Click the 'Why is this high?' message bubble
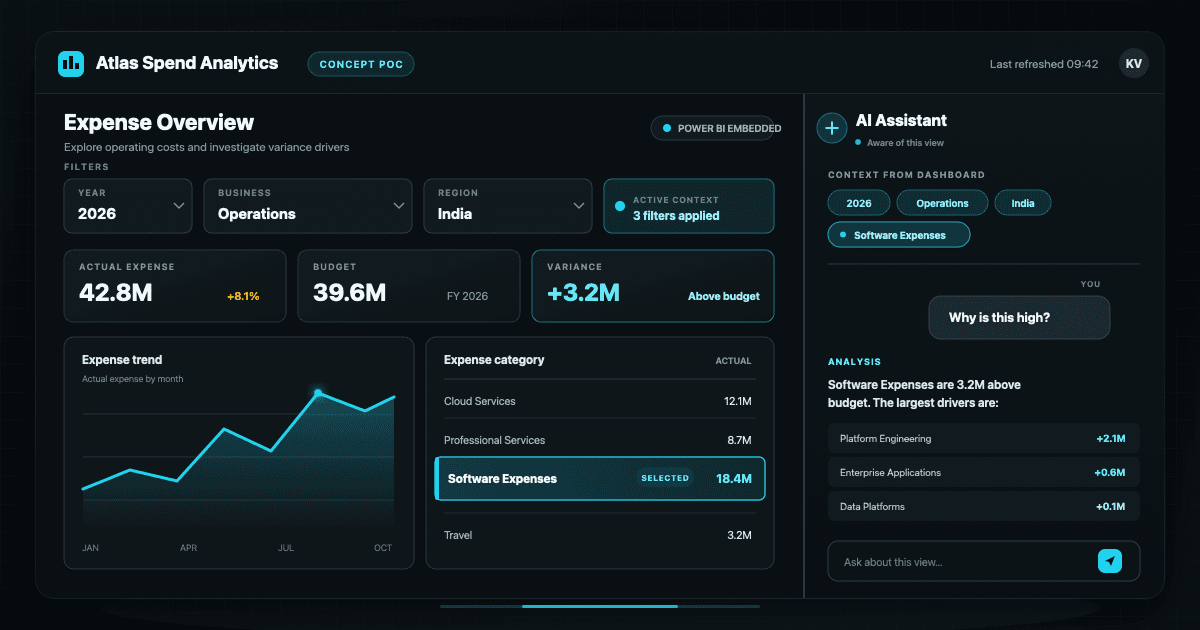The width and height of the screenshot is (1200, 630). (1019, 318)
